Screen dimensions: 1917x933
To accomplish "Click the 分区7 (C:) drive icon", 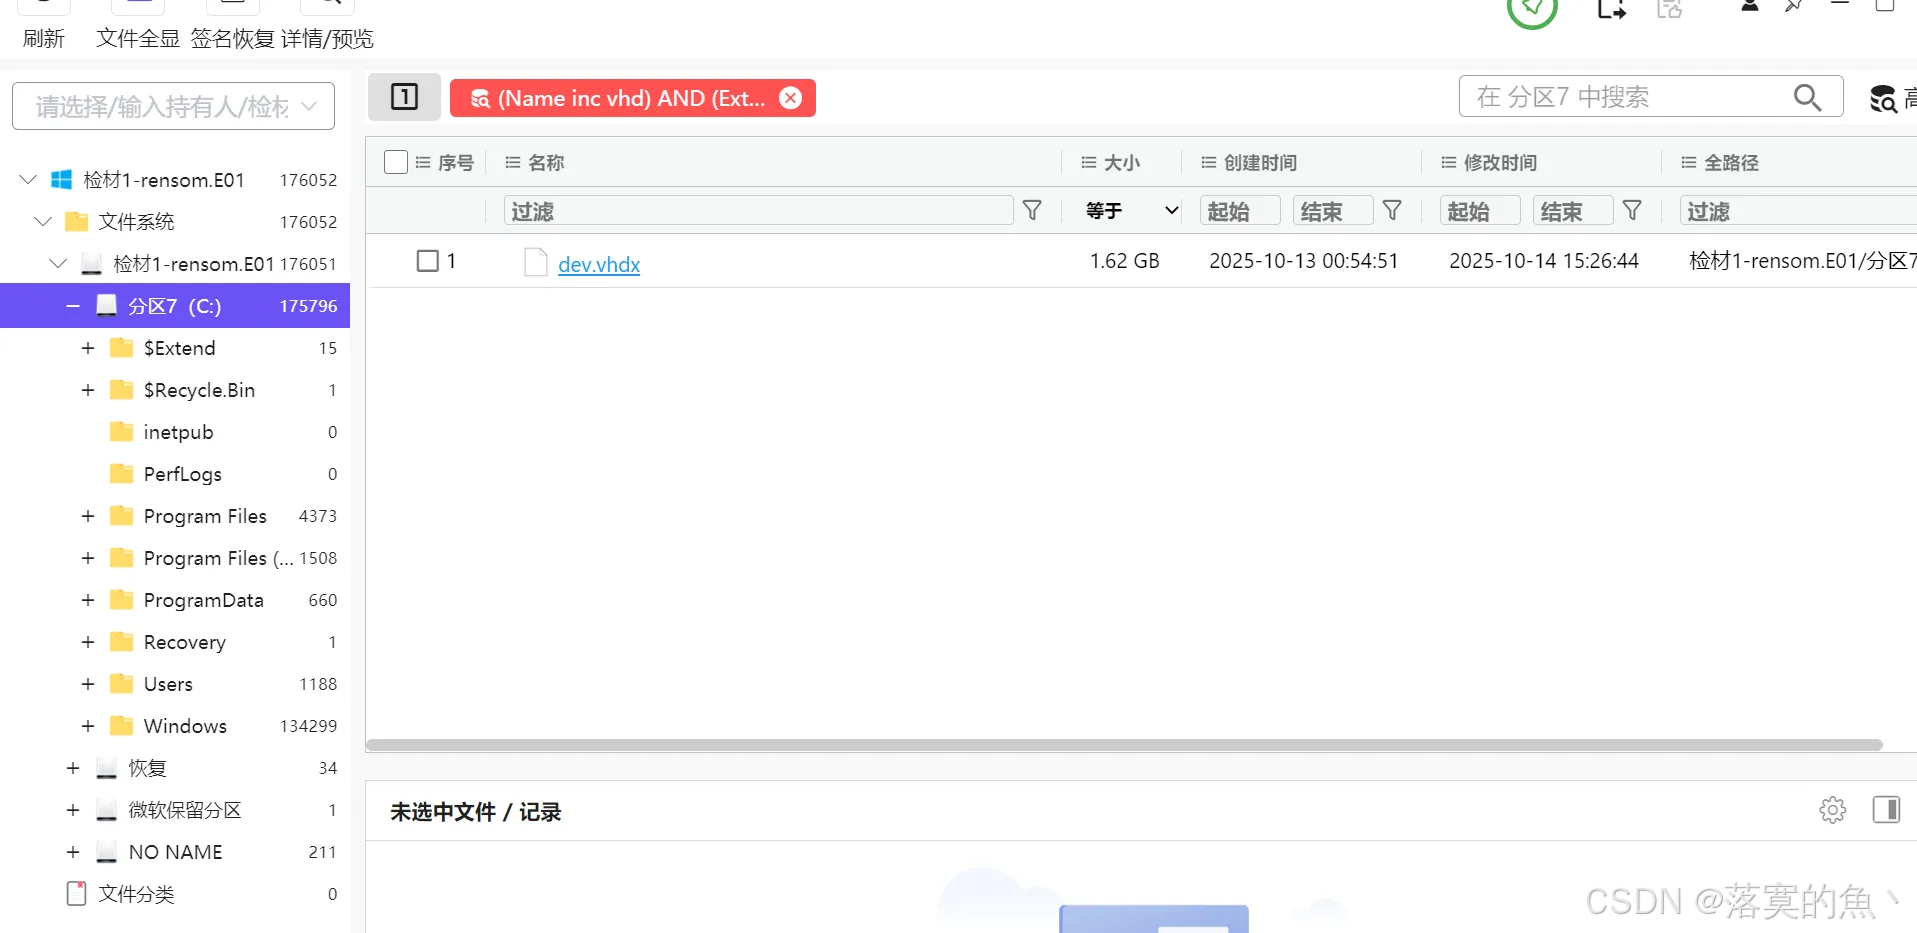I will click(x=106, y=305).
